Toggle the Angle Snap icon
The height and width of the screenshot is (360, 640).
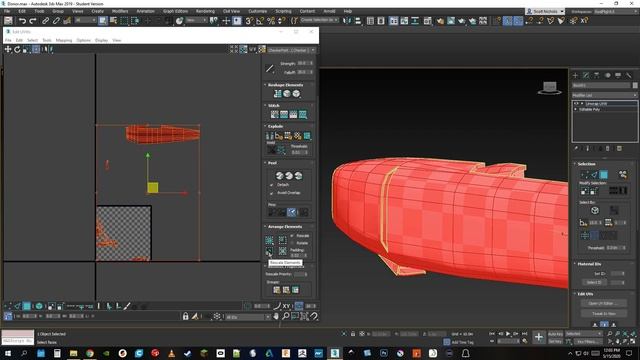pos(260,21)
